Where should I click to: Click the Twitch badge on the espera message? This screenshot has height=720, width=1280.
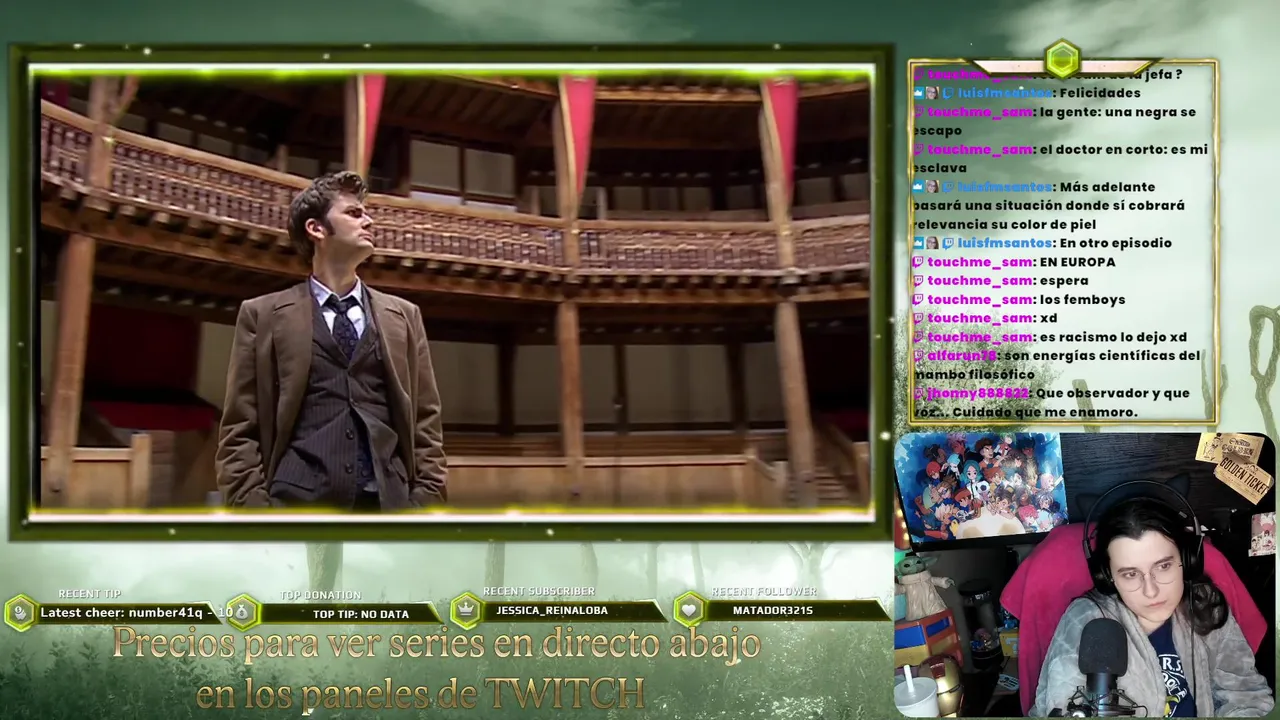pos(919,281)
